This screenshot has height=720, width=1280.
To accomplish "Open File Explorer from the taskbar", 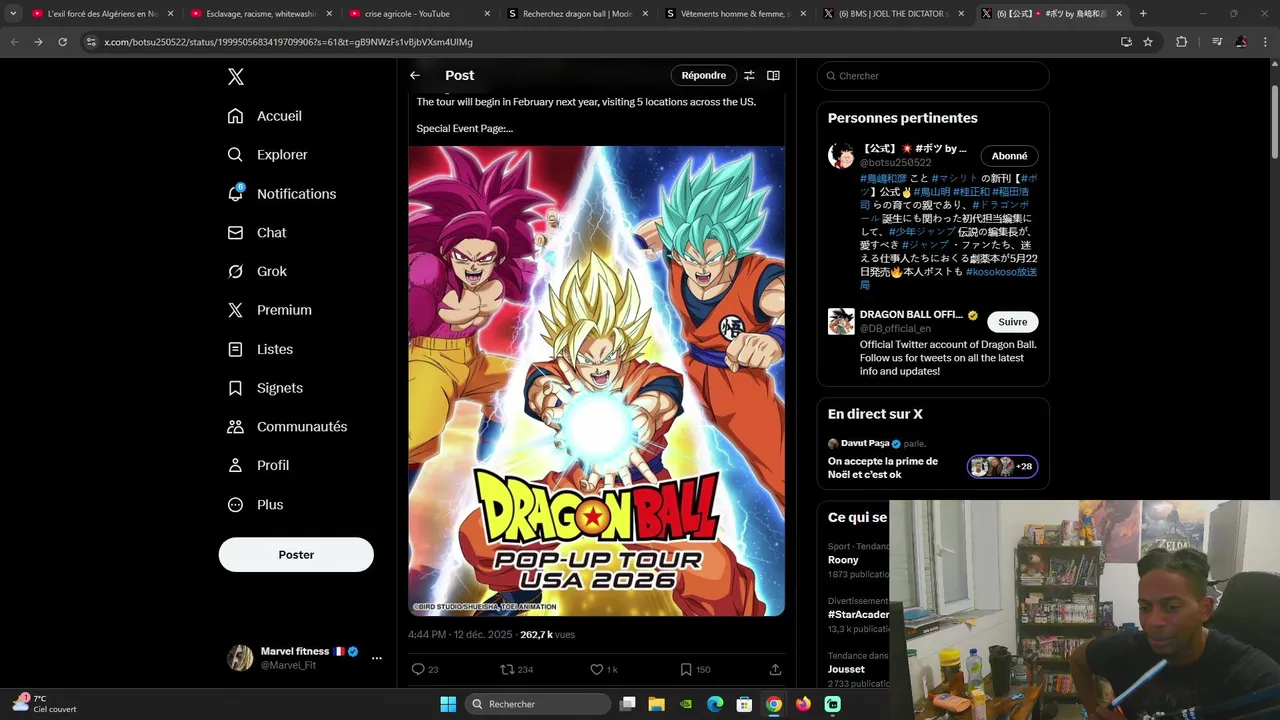I will coord(656,704).
